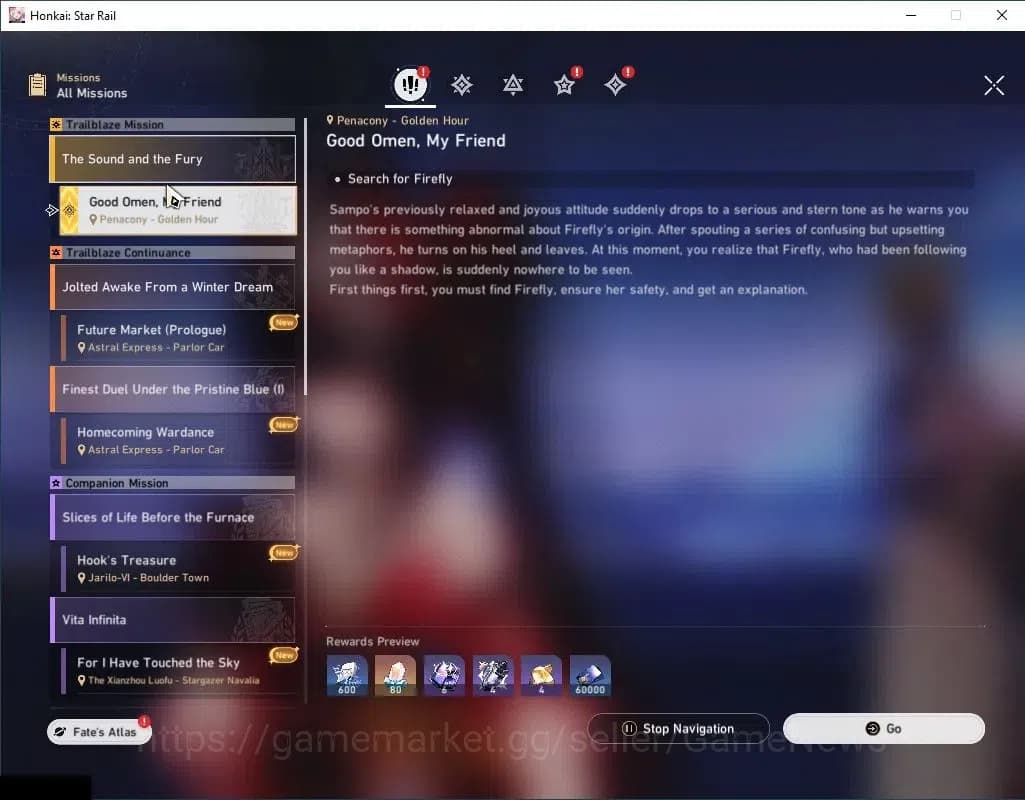Viewport: 1025px width, 800px height.
Task: Open Slices of Life Before the Furnace
Action: coord(173,517)
